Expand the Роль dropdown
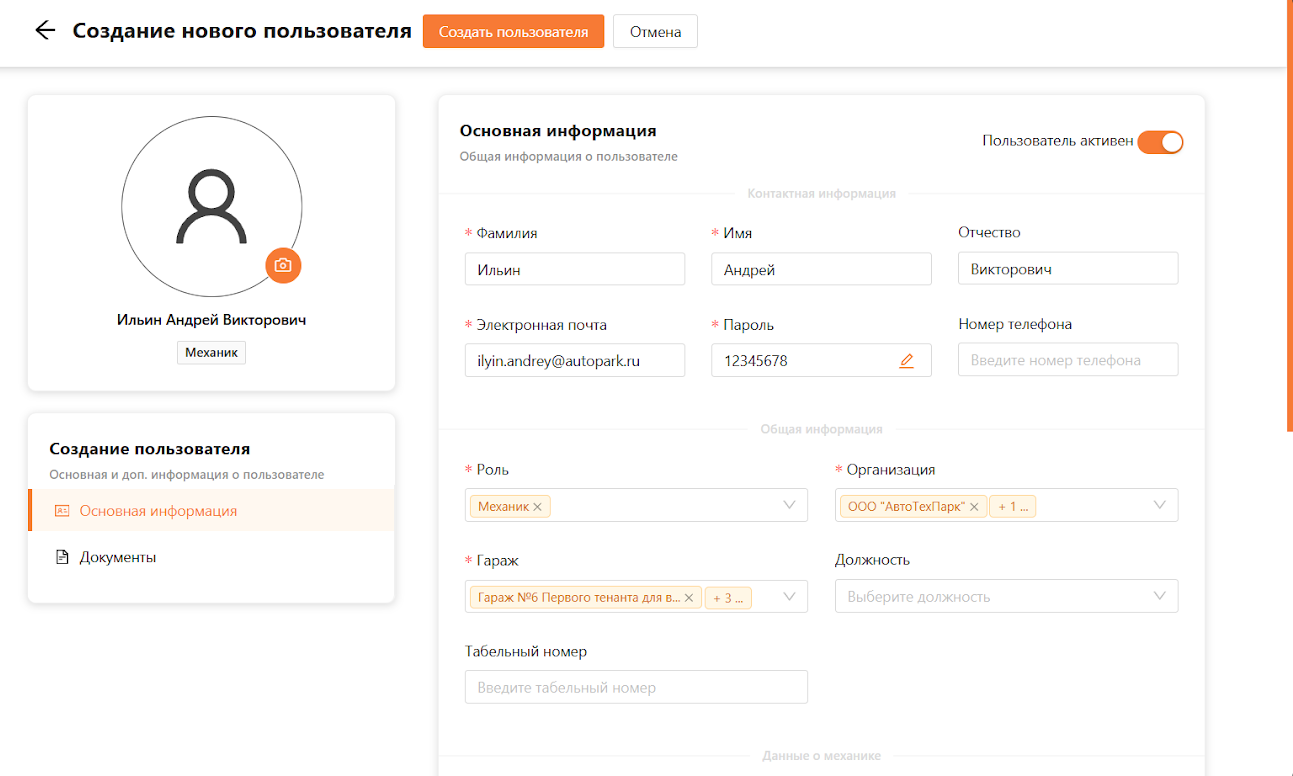Viewport: 1293px width, 776px height. click(x=789, y=505)
